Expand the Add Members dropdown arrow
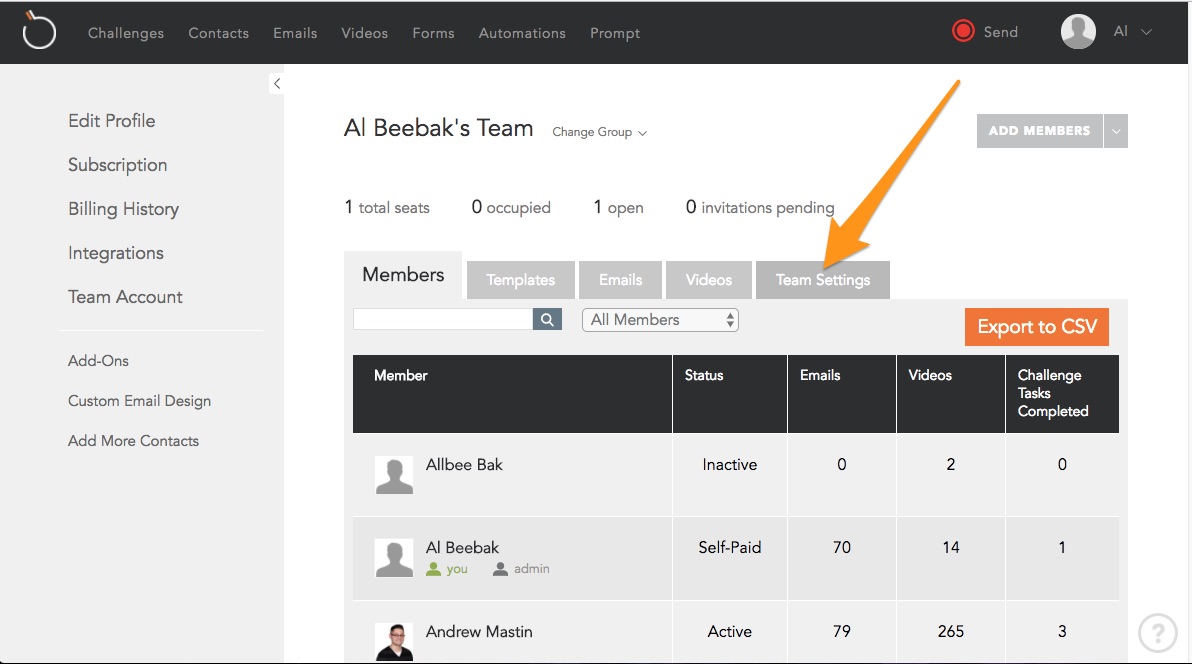The height and width of the screenshot is (664, 1192). coord(1116,131)
